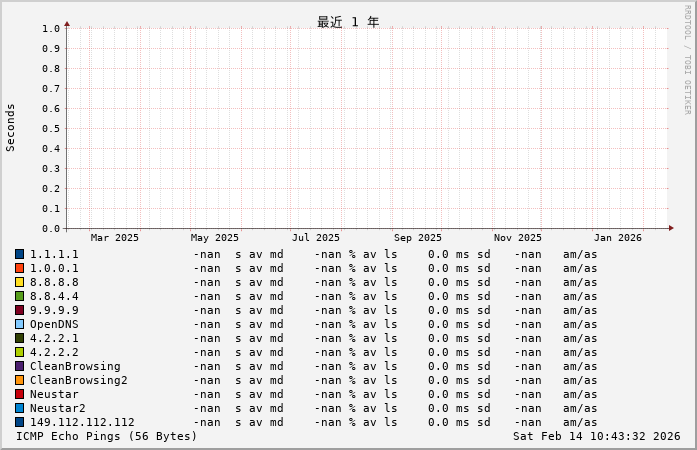Click the light blue OpenDNS swatch
697x450 pixels.
click(19, 324)
